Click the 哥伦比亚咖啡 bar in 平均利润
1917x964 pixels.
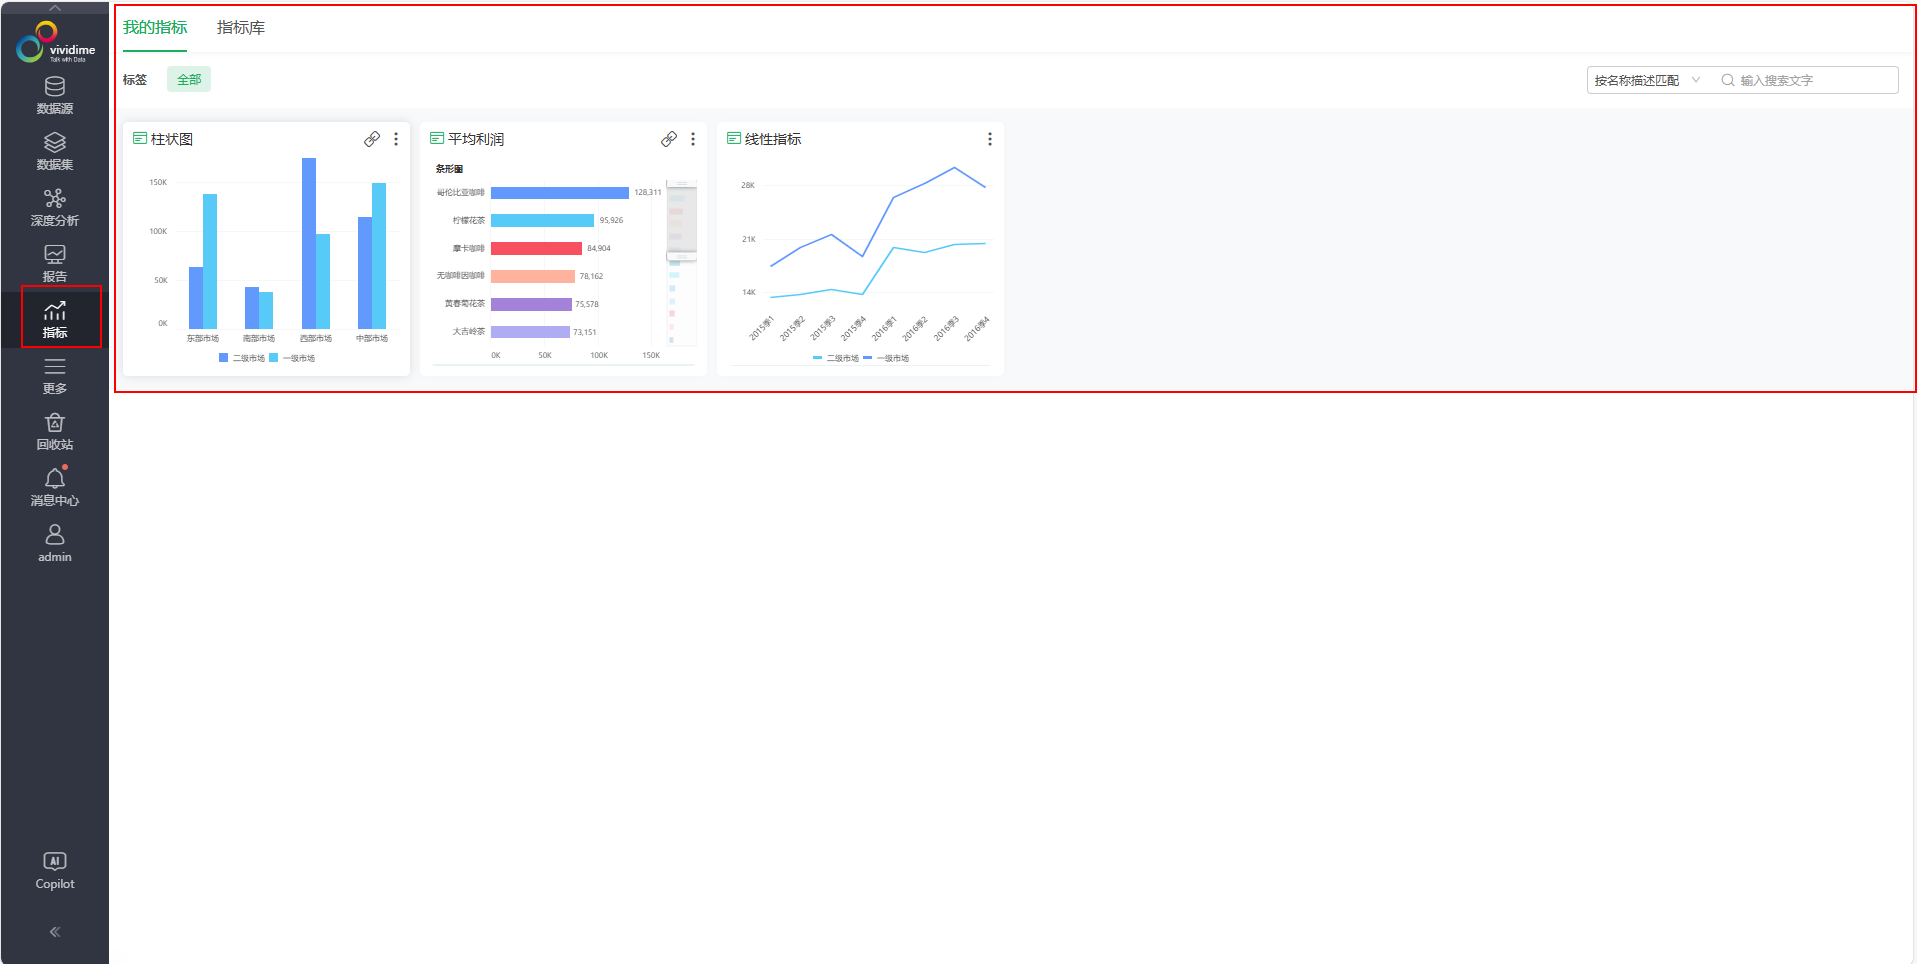(x=560, y=193)
